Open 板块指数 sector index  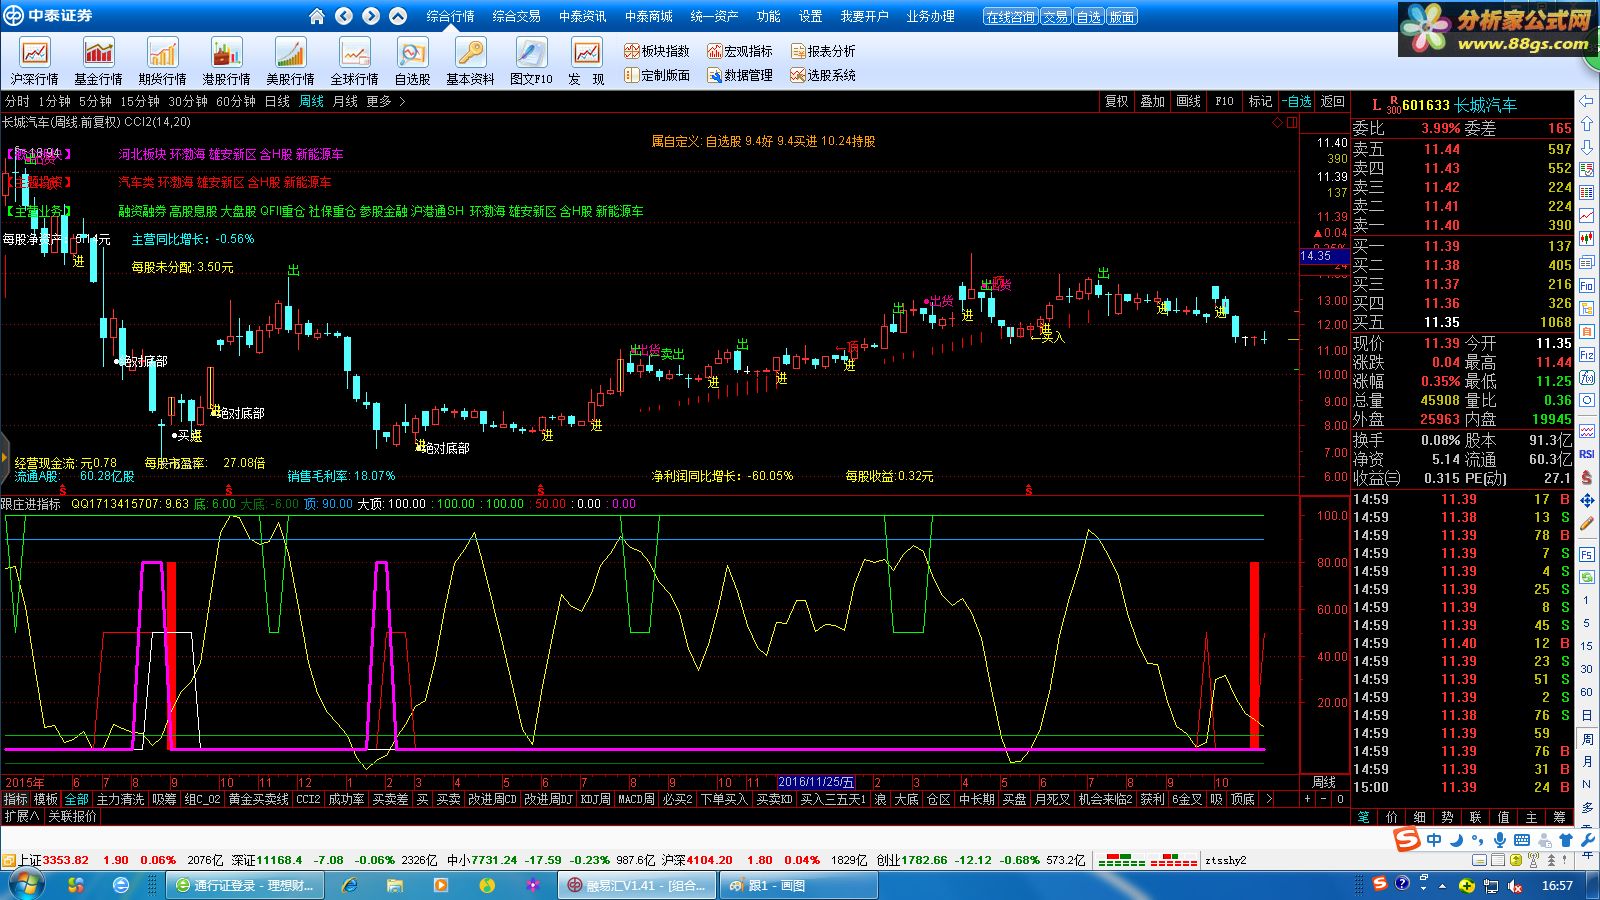pos(656,51)
